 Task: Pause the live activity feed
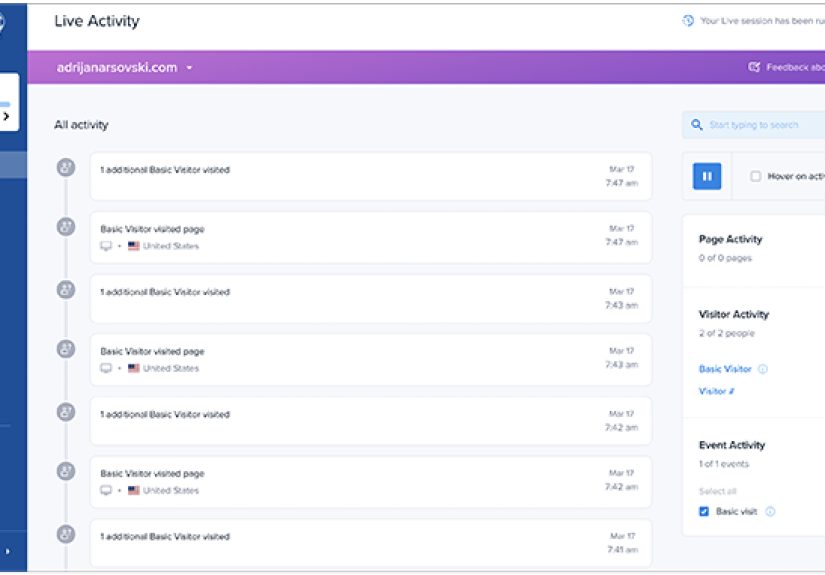[707, 176]
